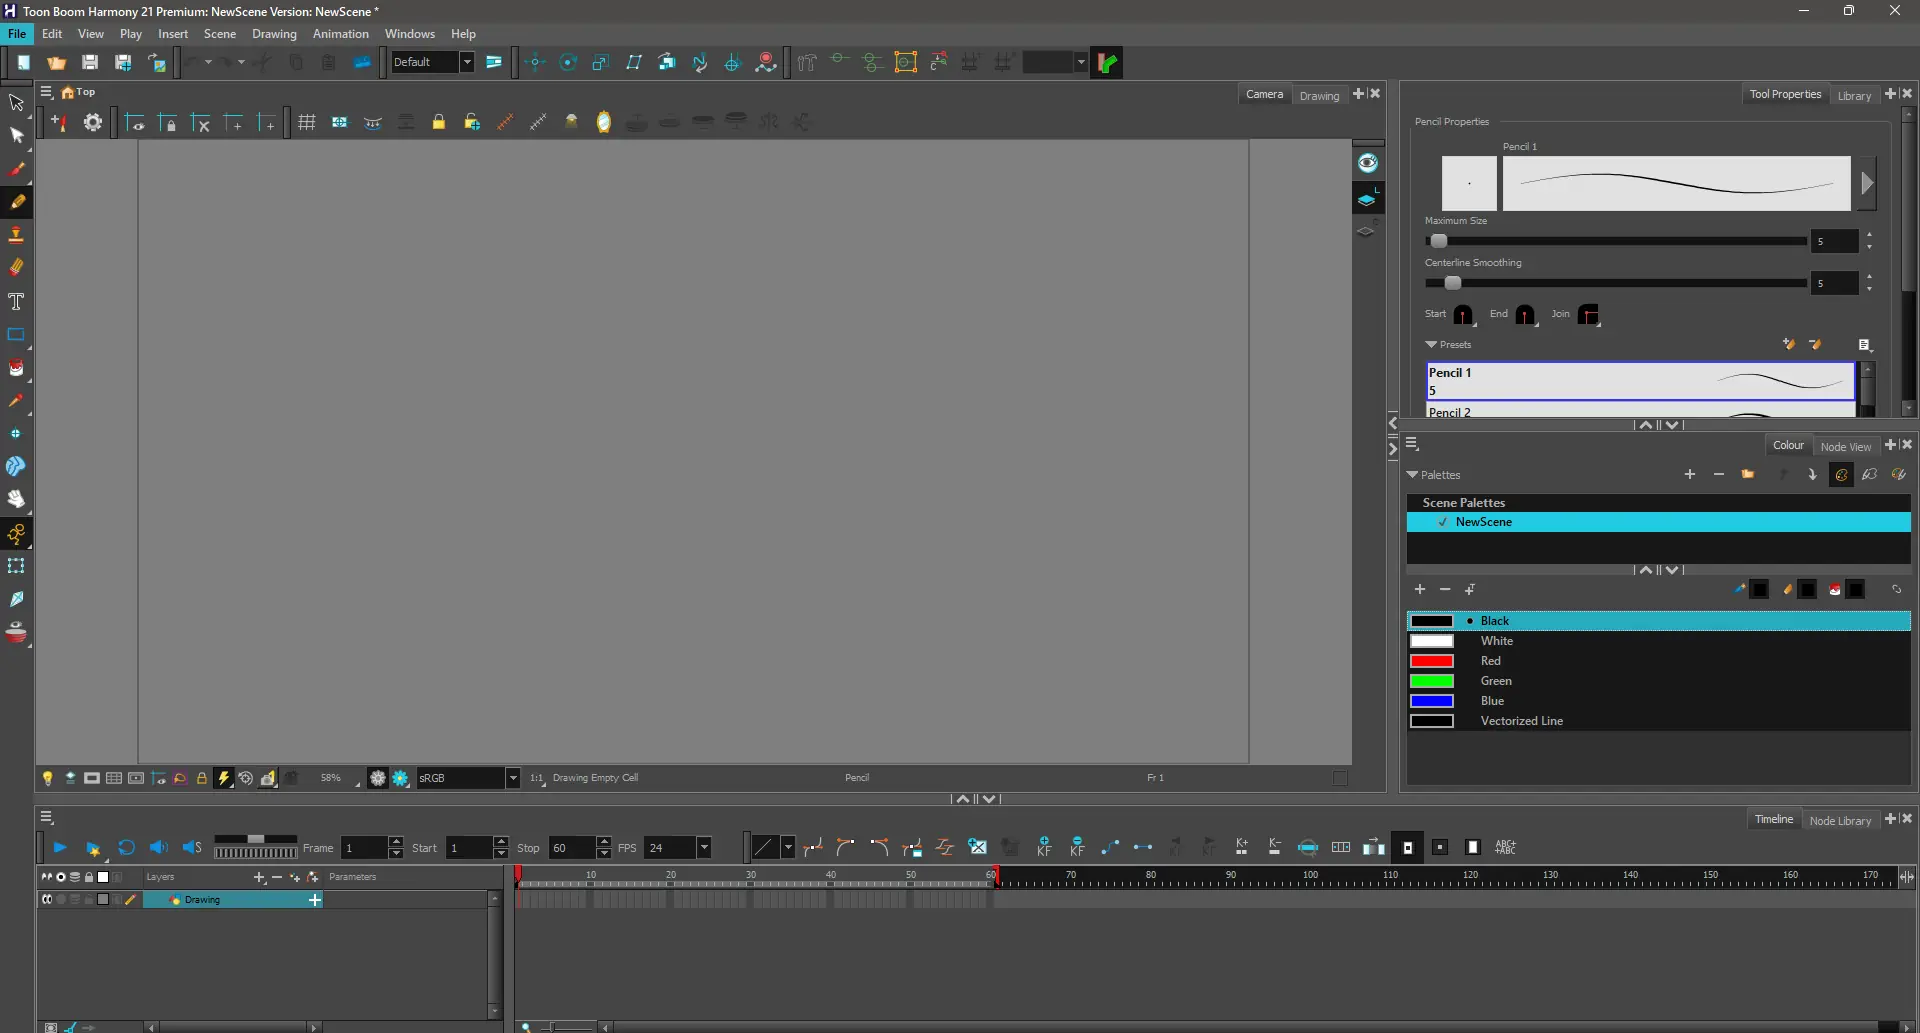1920x1033 pixels.
Task: Click the Show Grid icon
Action: (307, 122)
